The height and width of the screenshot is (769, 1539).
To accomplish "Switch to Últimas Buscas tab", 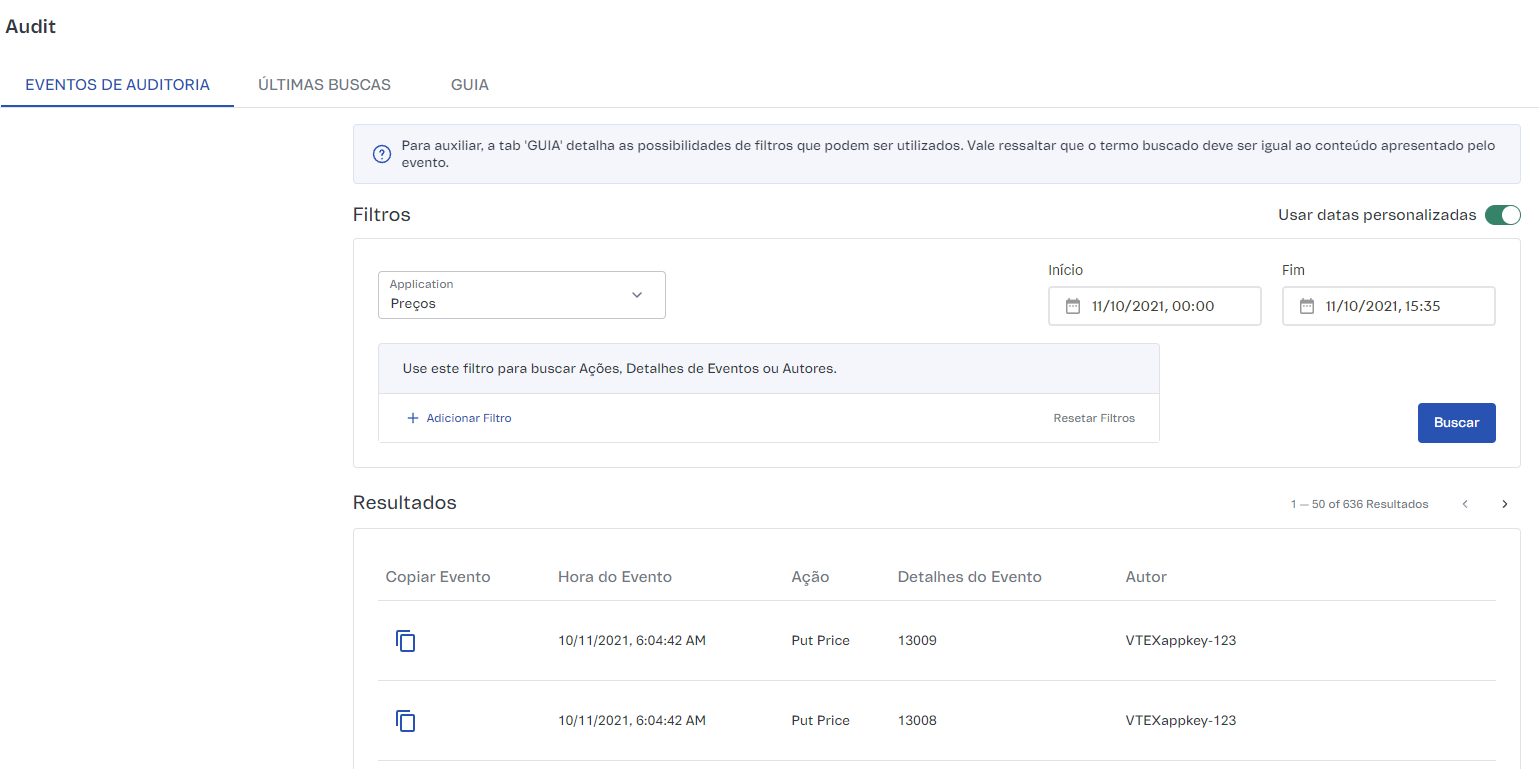I will point(324,85).
